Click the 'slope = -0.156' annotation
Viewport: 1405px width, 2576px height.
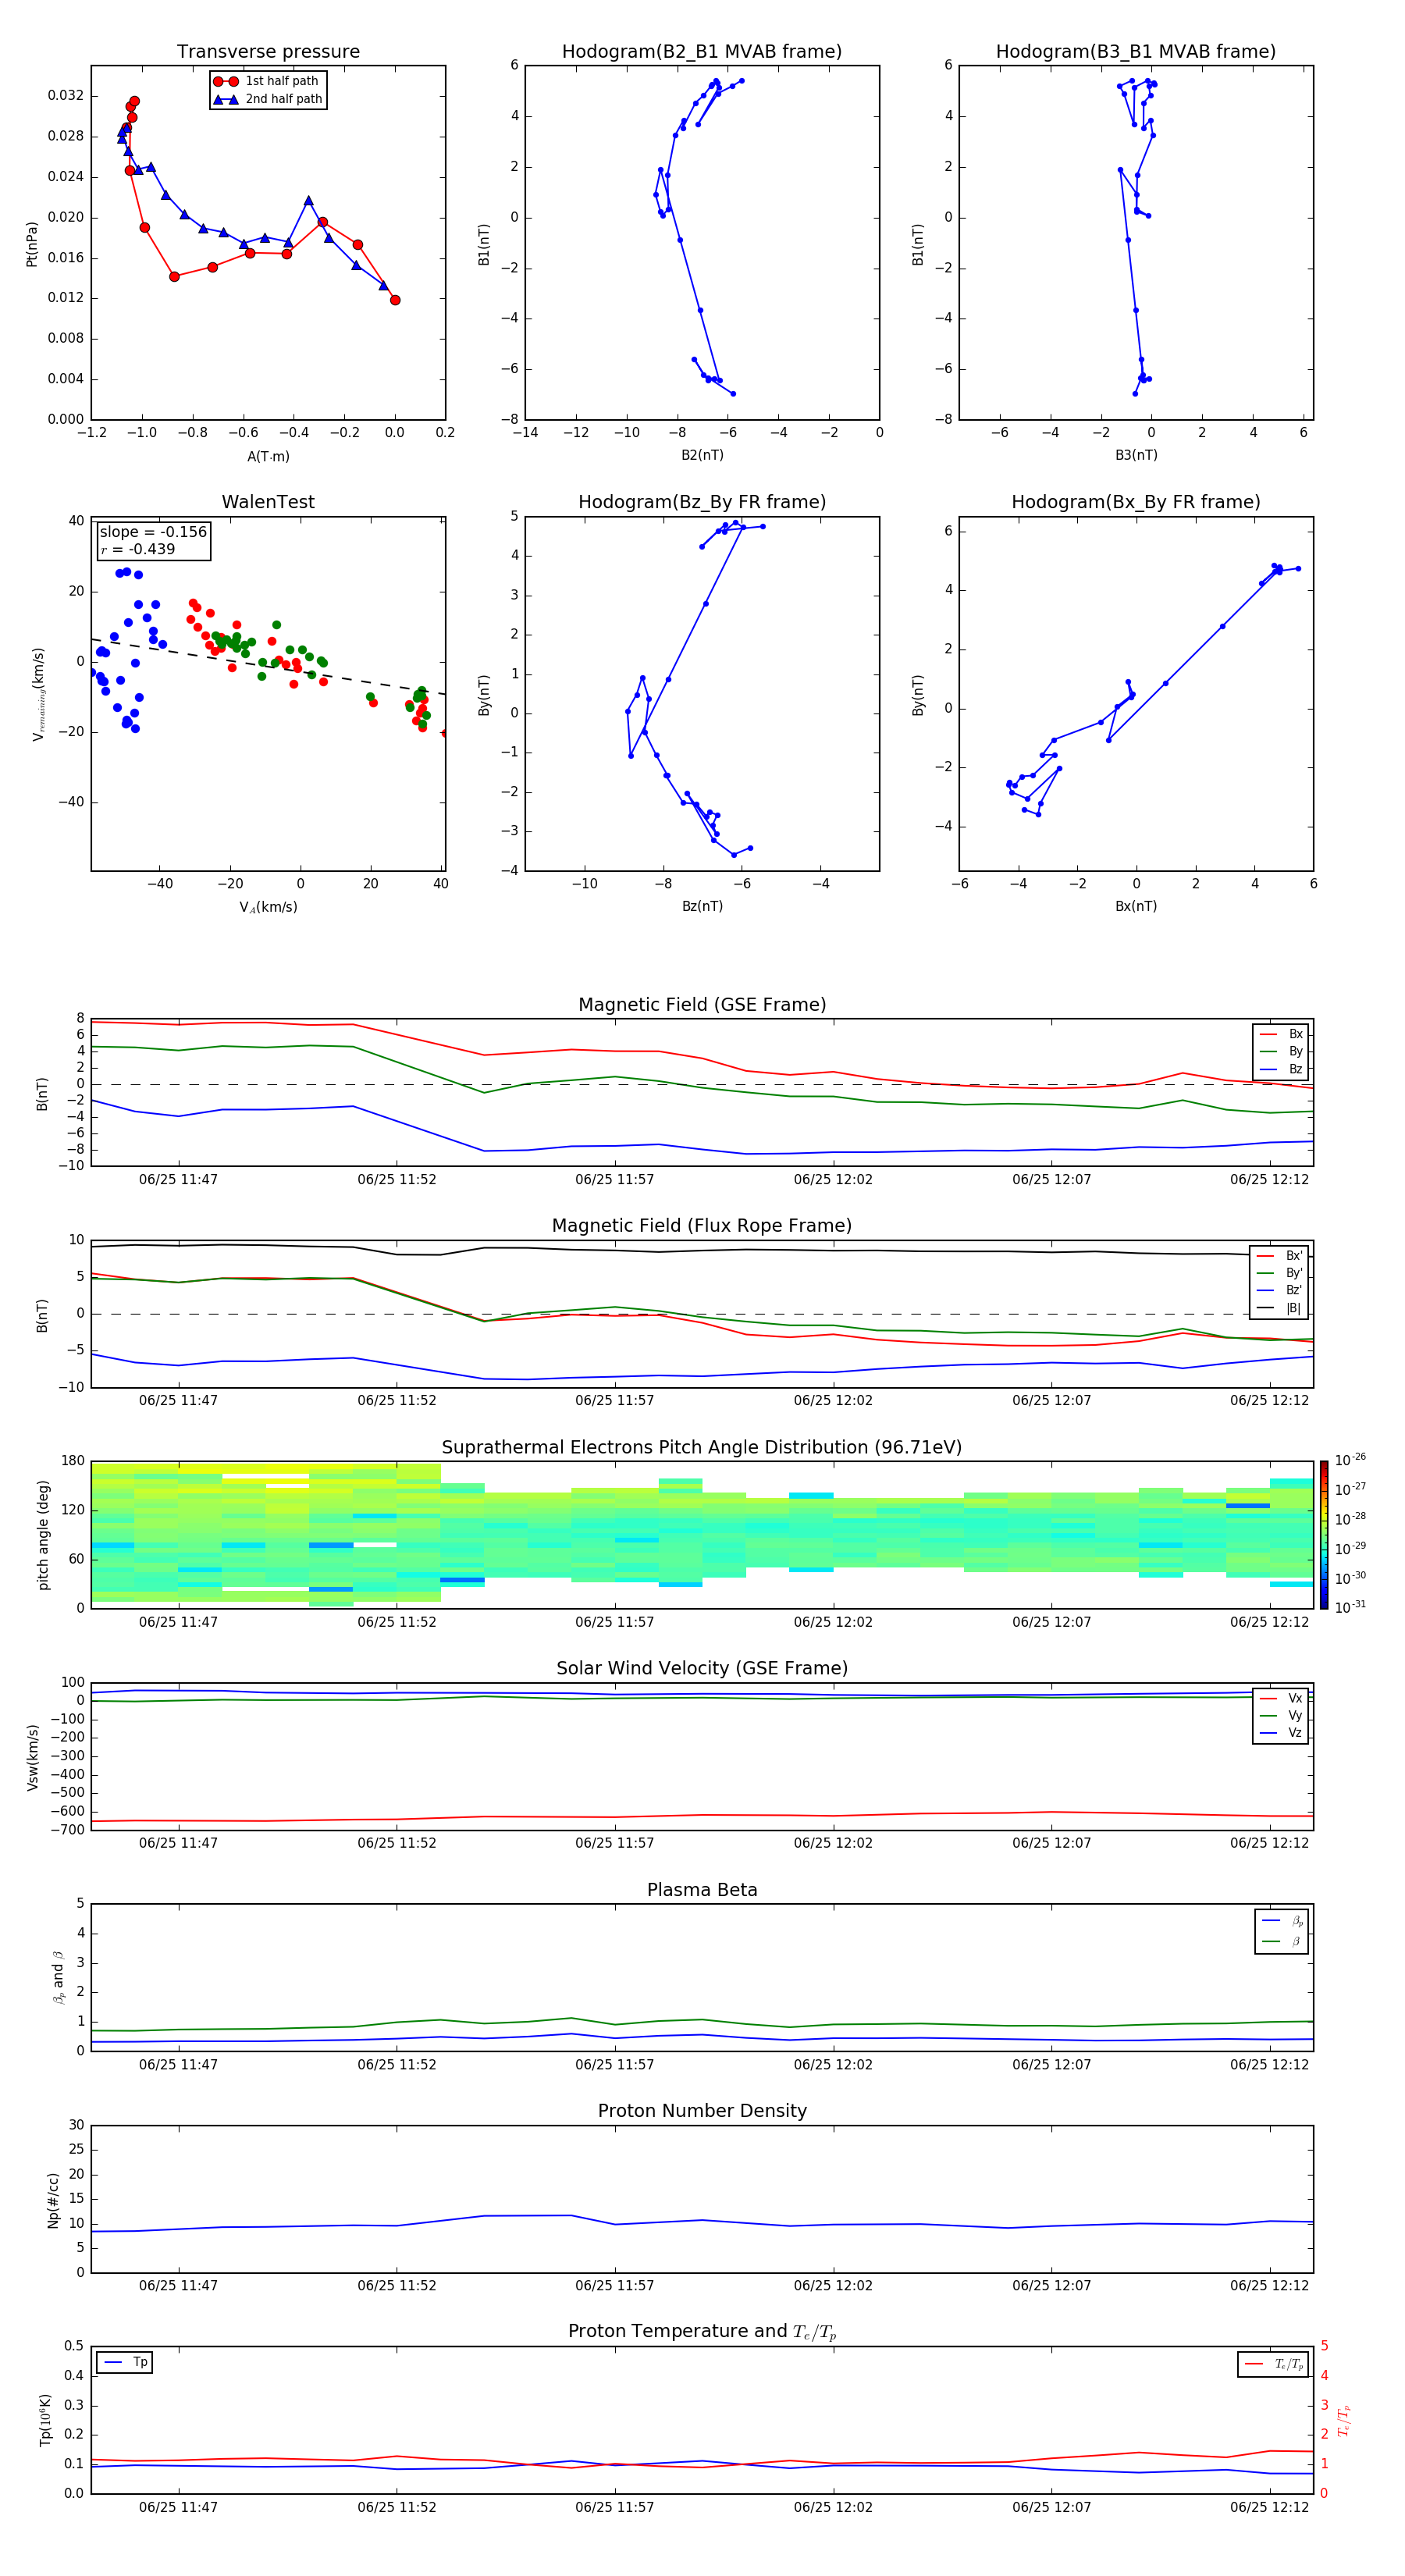[x=153, y=532]
